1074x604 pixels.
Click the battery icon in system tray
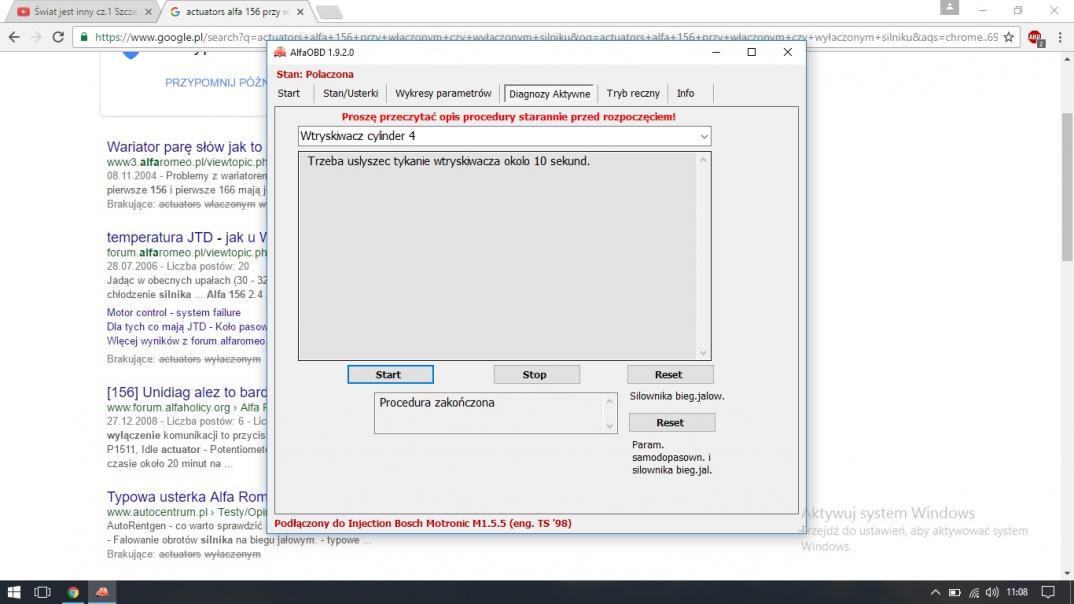point(954,592)
